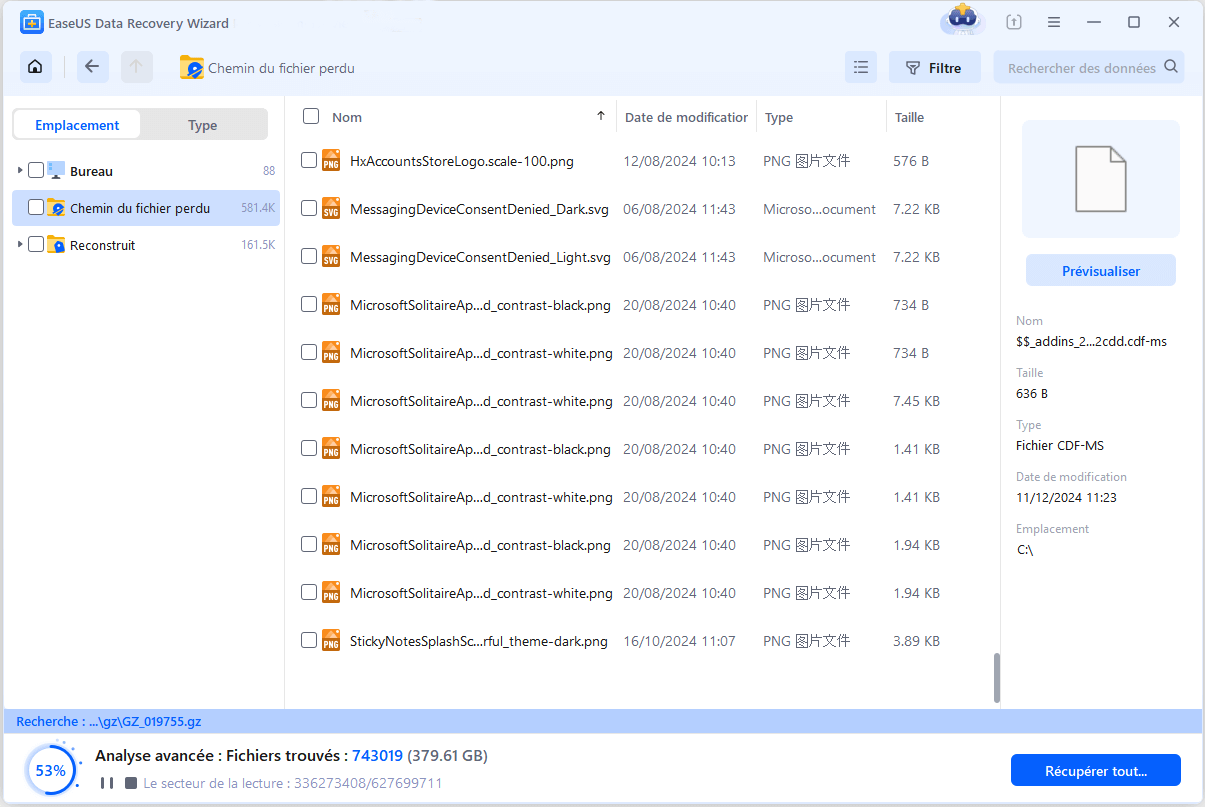Click PNG icon of HxAccountsStoreLogo.scale-100.png
Image resolution: width=1205 pixels, height=807 pixels.
pyautogui.click(x=331, y=161)
